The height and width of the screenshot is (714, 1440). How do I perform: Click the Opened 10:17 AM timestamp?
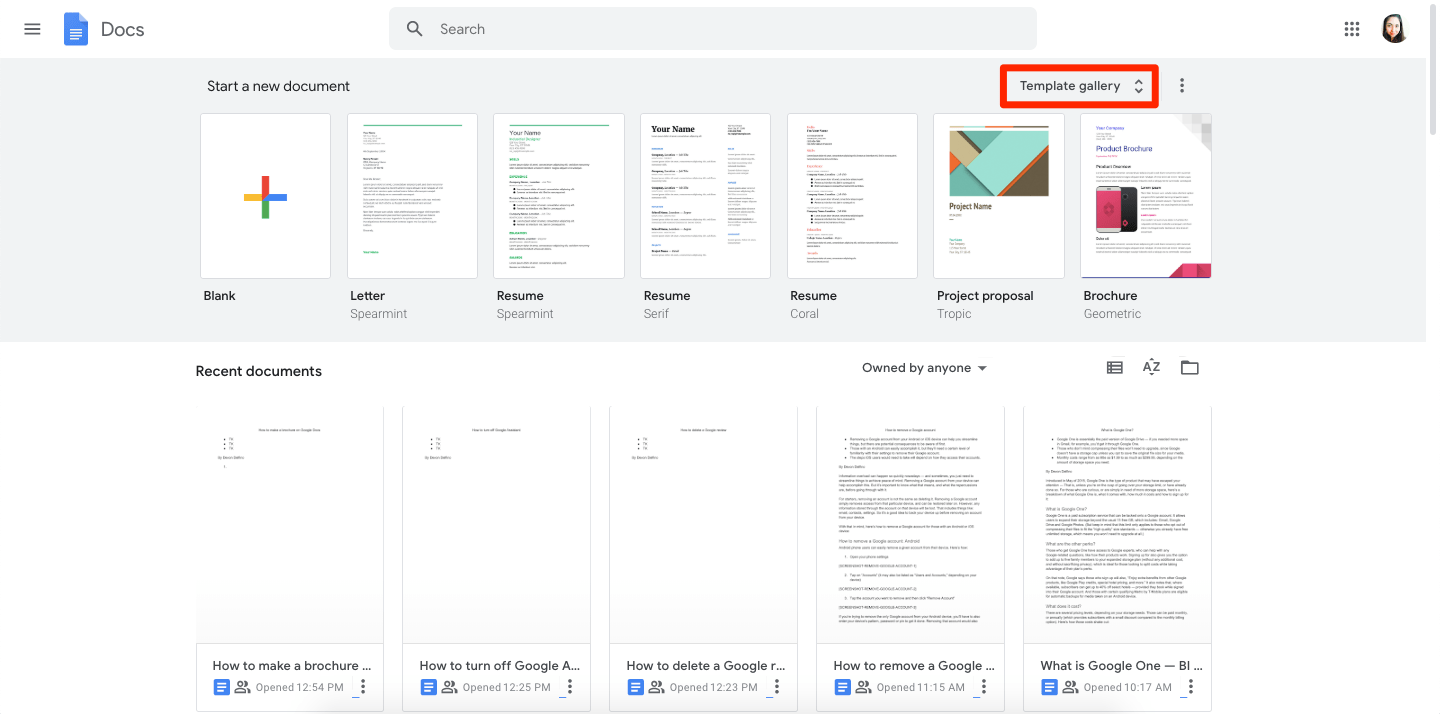click(x=1127, y=687)
